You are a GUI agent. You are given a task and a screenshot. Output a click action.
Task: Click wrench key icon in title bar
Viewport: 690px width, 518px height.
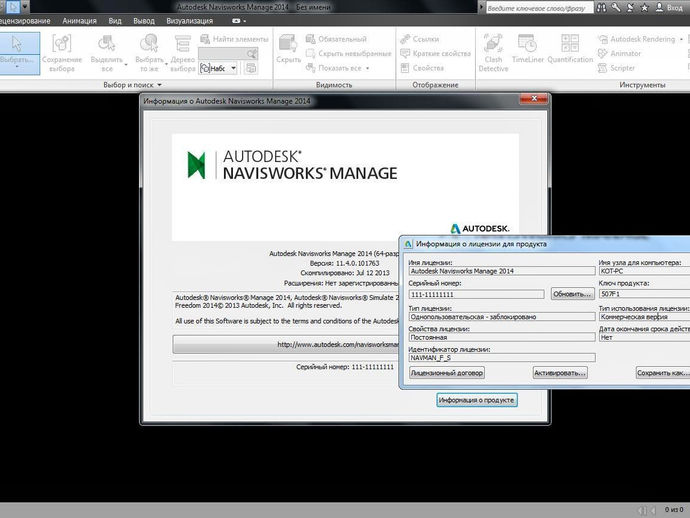pos(616,7)
